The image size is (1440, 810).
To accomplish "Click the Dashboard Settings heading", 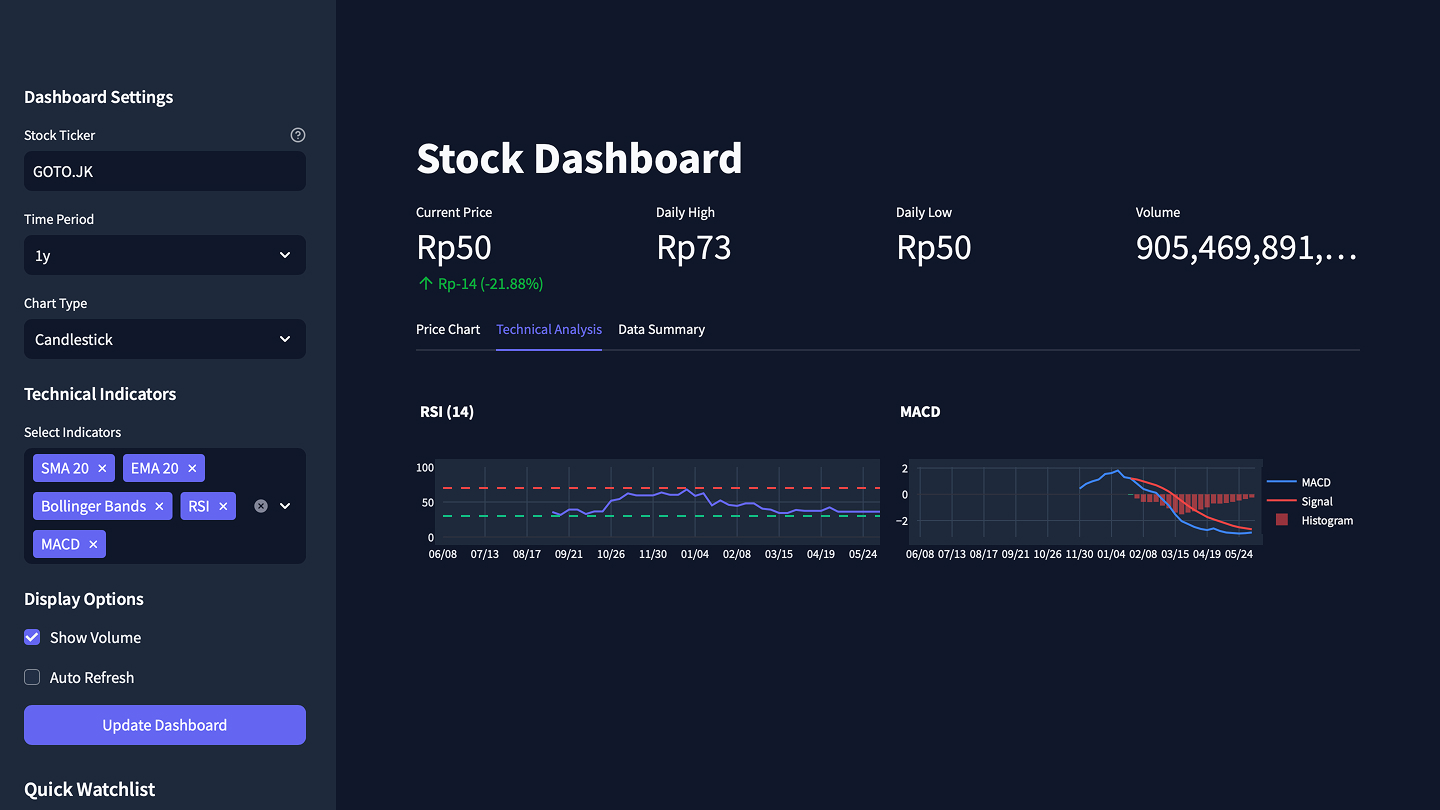I will click(x=99, y=97).
